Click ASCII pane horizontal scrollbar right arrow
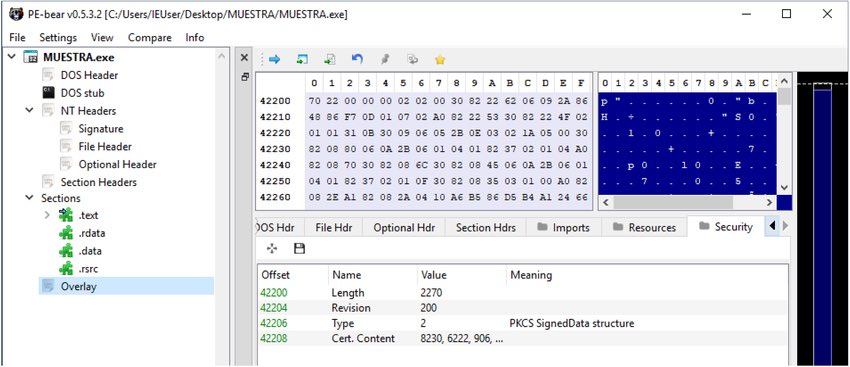 tap(769, 202)
